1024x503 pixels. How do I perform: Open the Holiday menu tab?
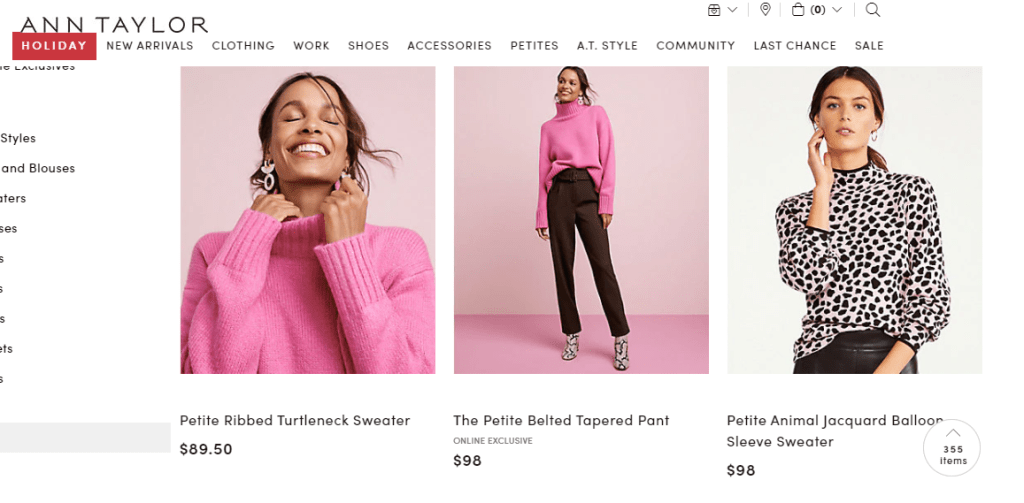pyautogui.click(x=54, y=46)
